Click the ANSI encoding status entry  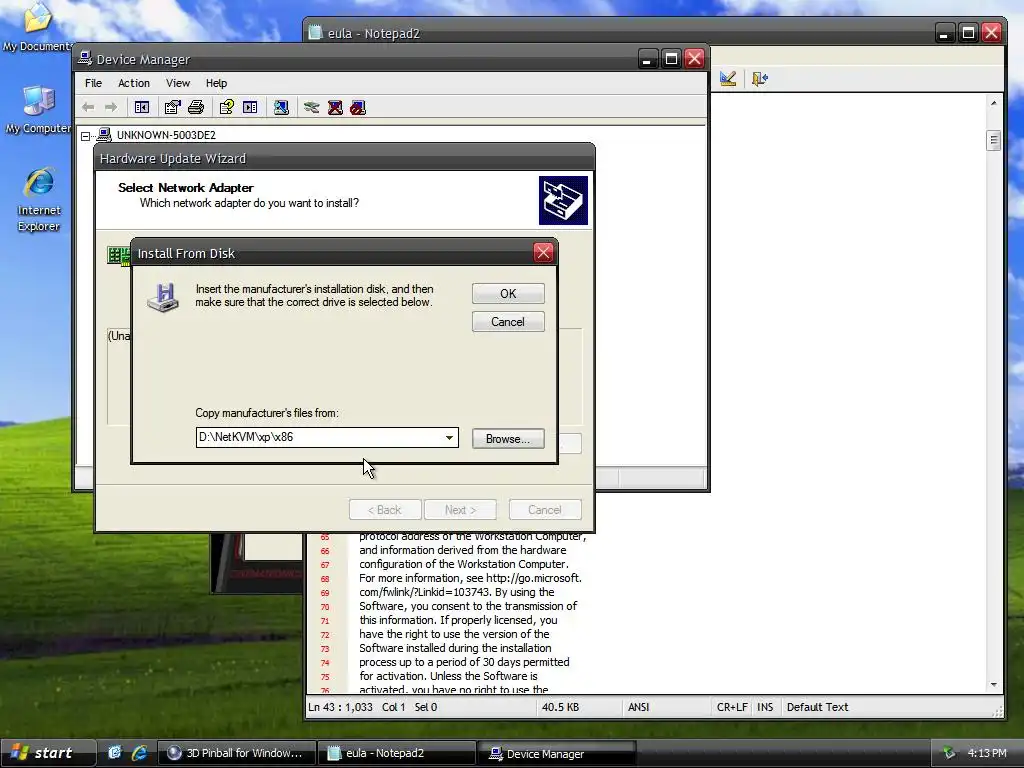click(x=638, y=707)
